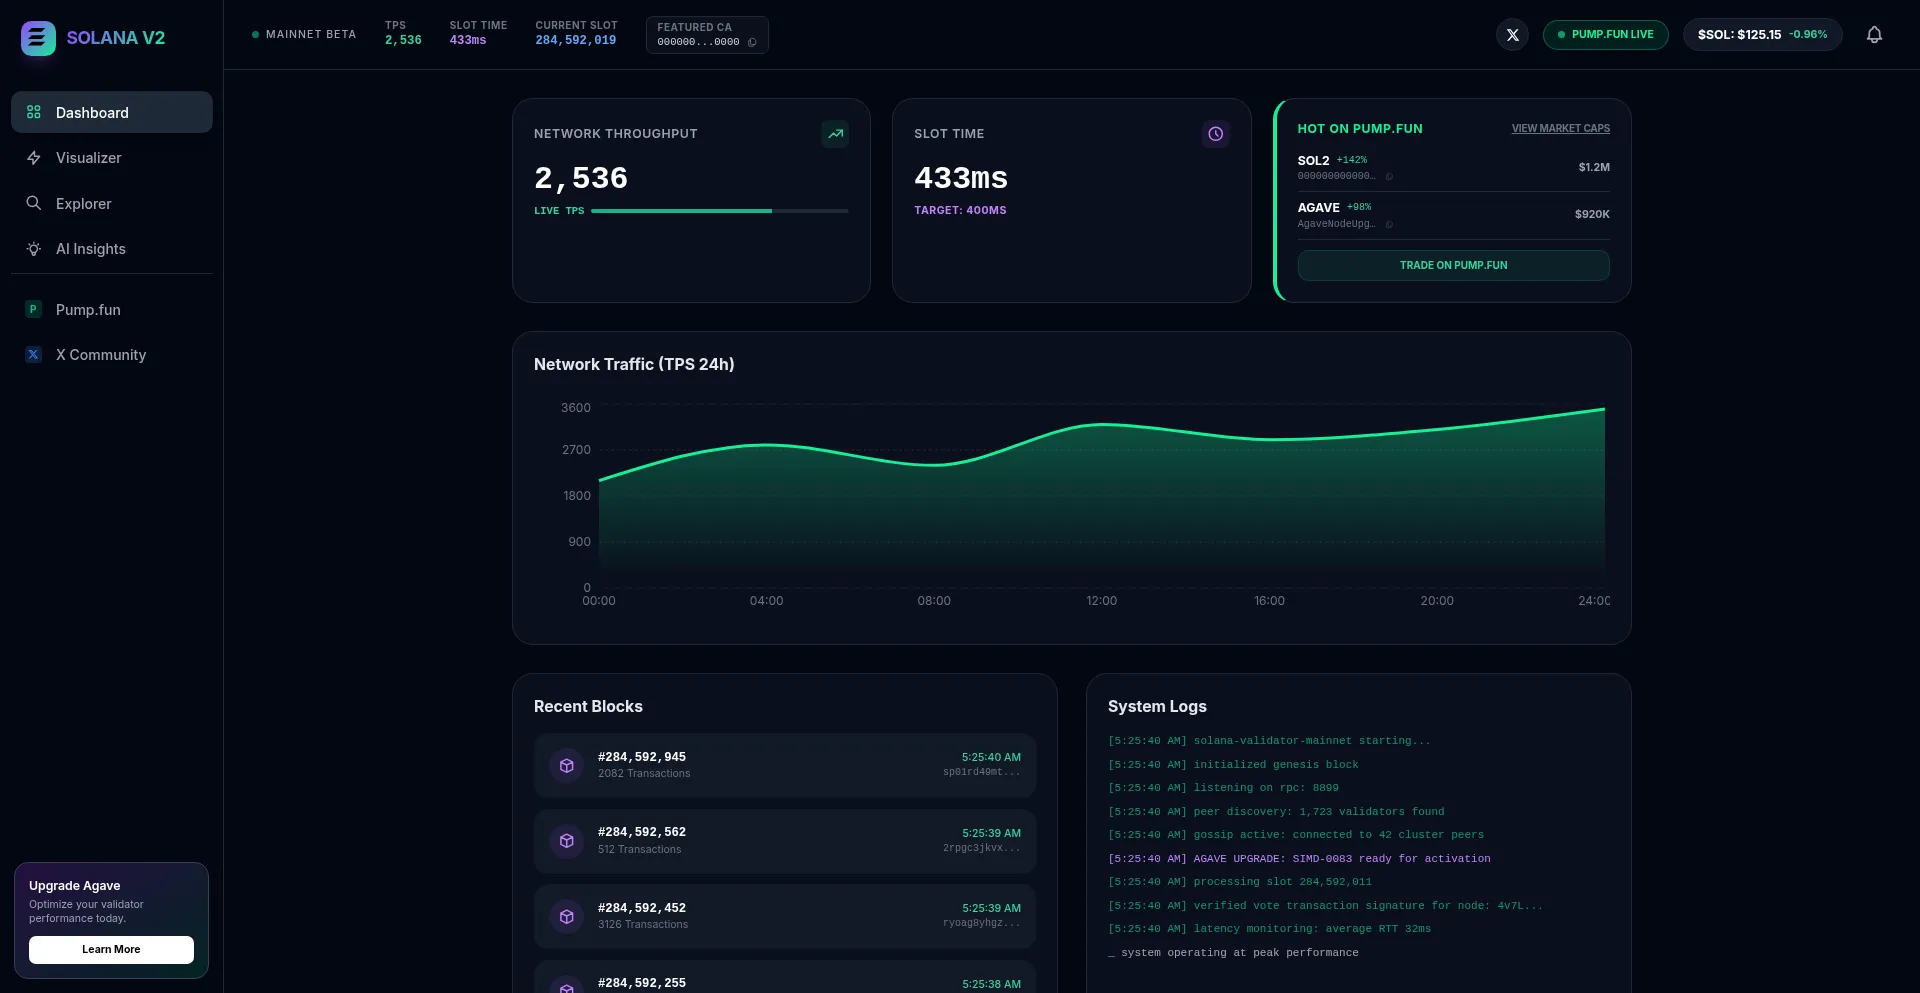
Task: Toggle the PUMP.FUN LIVE status pill
Action: pos(1605,34)
